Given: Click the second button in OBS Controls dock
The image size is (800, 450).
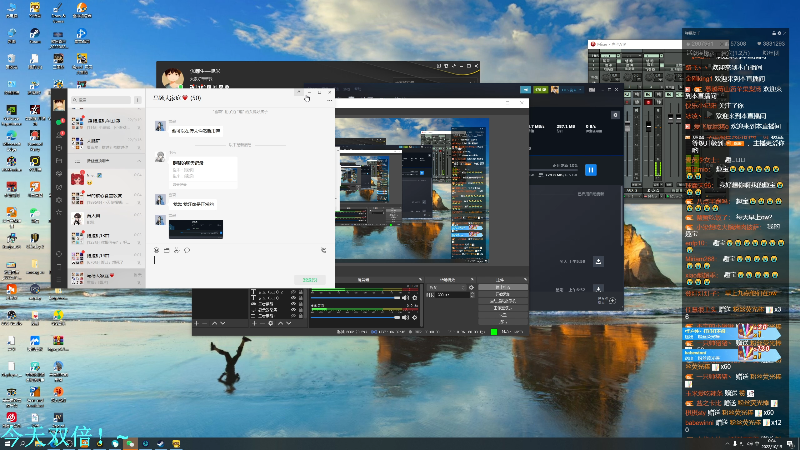Looking at the screenshot, I should 503,294.
